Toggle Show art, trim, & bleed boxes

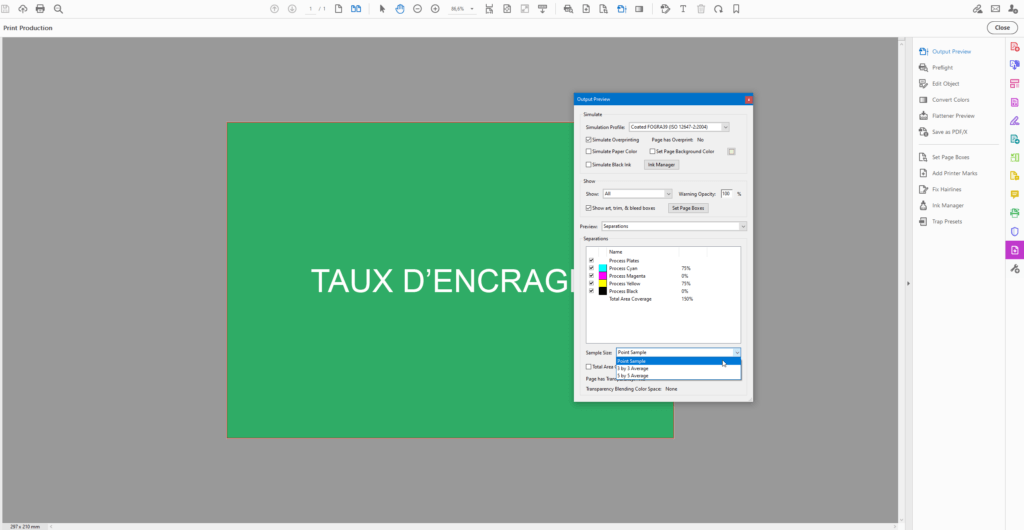[588, 208]
